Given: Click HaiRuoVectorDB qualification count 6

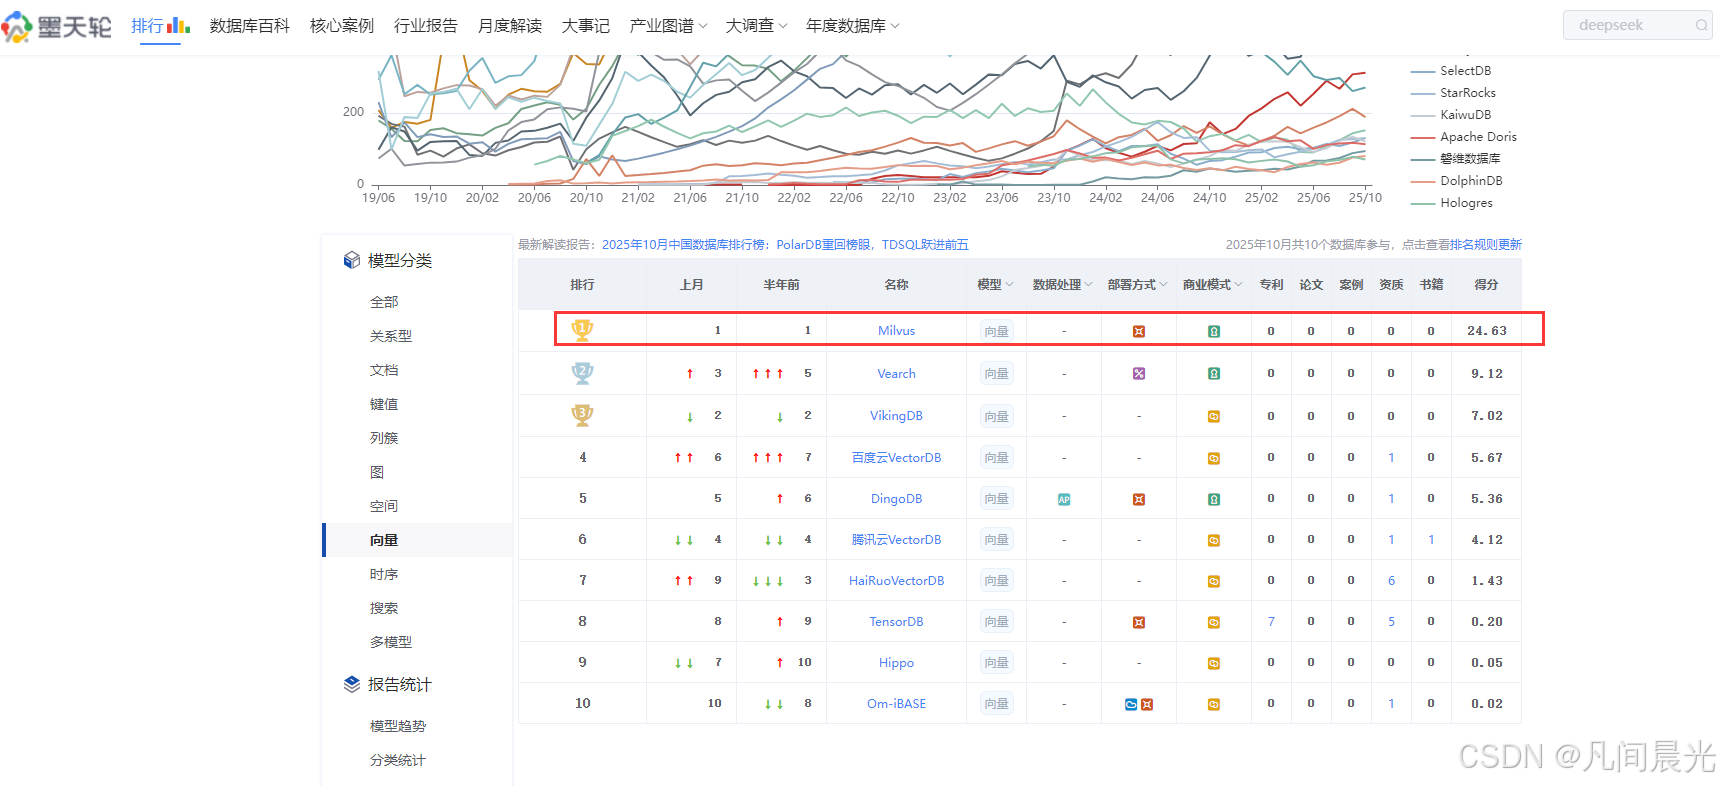Looking at the screenshot, I should coord(1391,581).
